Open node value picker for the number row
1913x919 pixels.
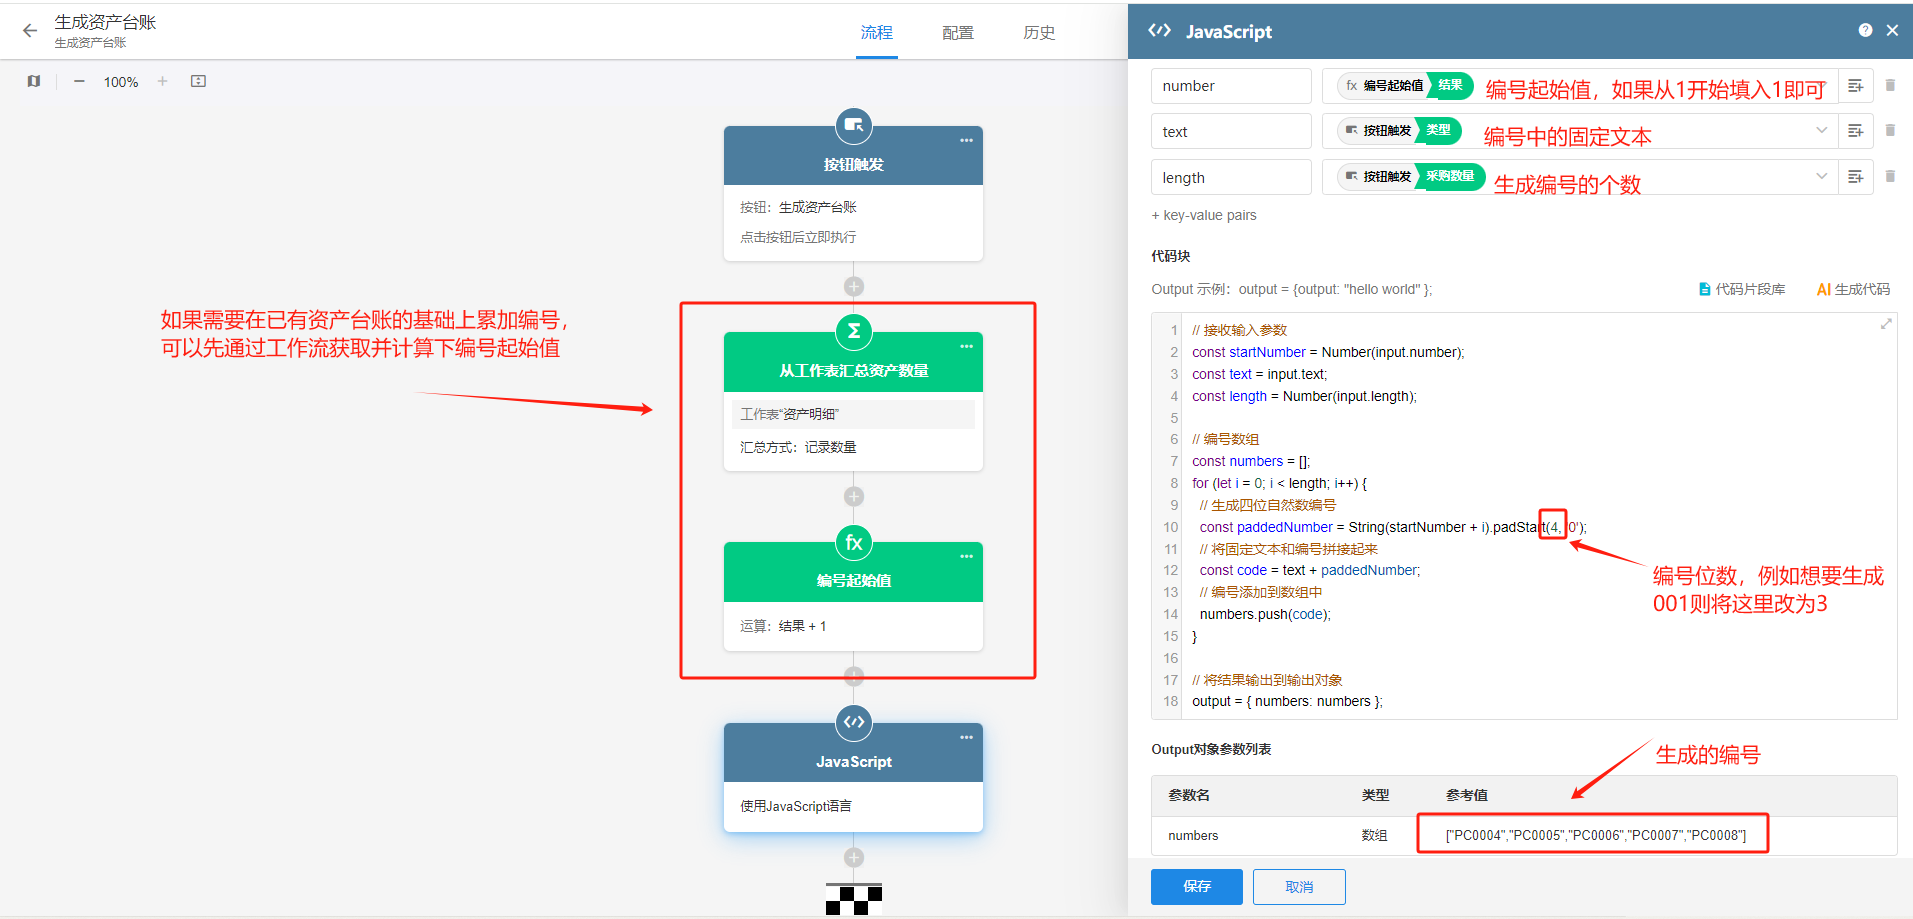[x=1855, y=86]
